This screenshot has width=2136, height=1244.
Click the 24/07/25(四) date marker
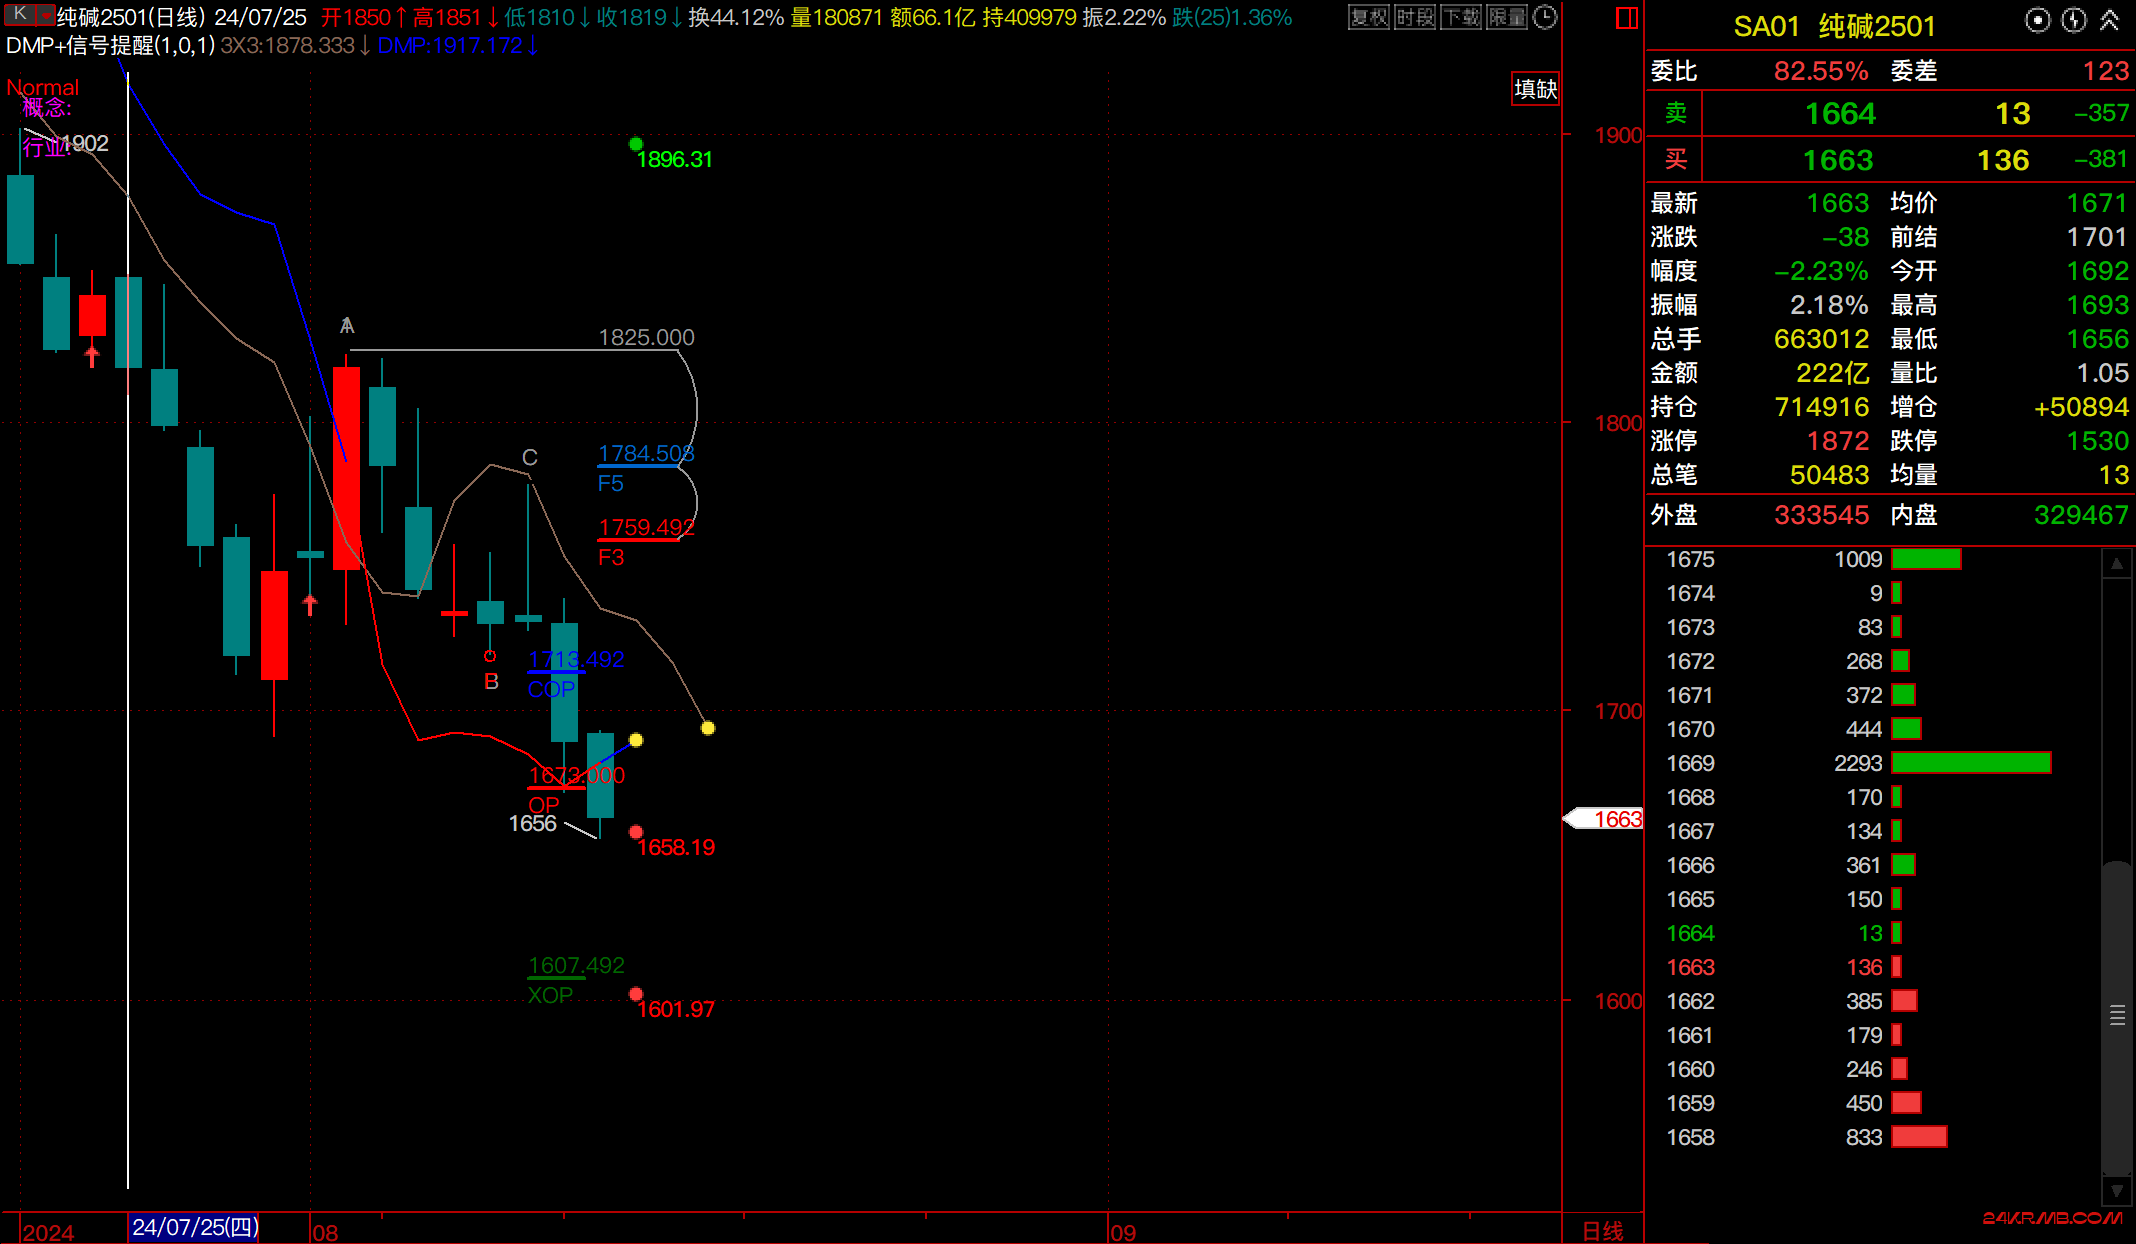(x=194, y=1227)
